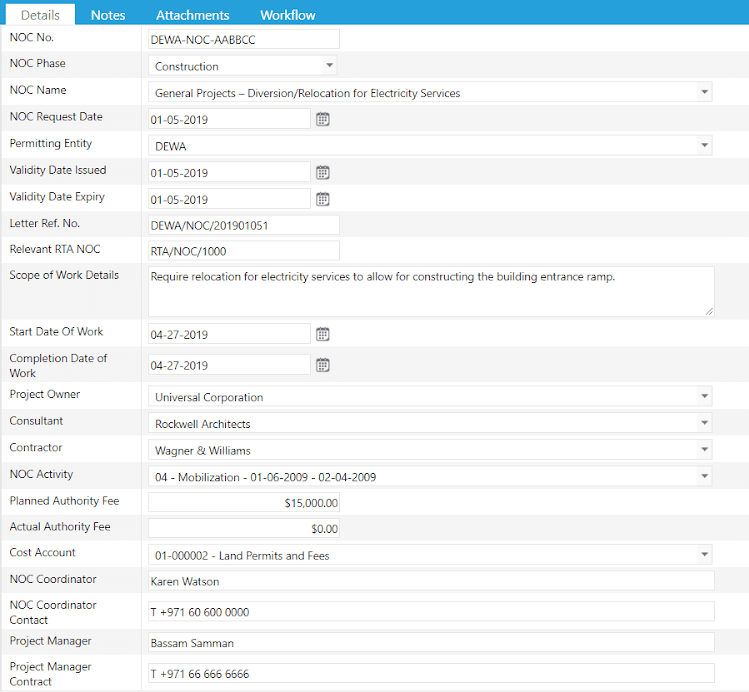Click the Relevant RTA NOC field

click(x=244, y=251)
